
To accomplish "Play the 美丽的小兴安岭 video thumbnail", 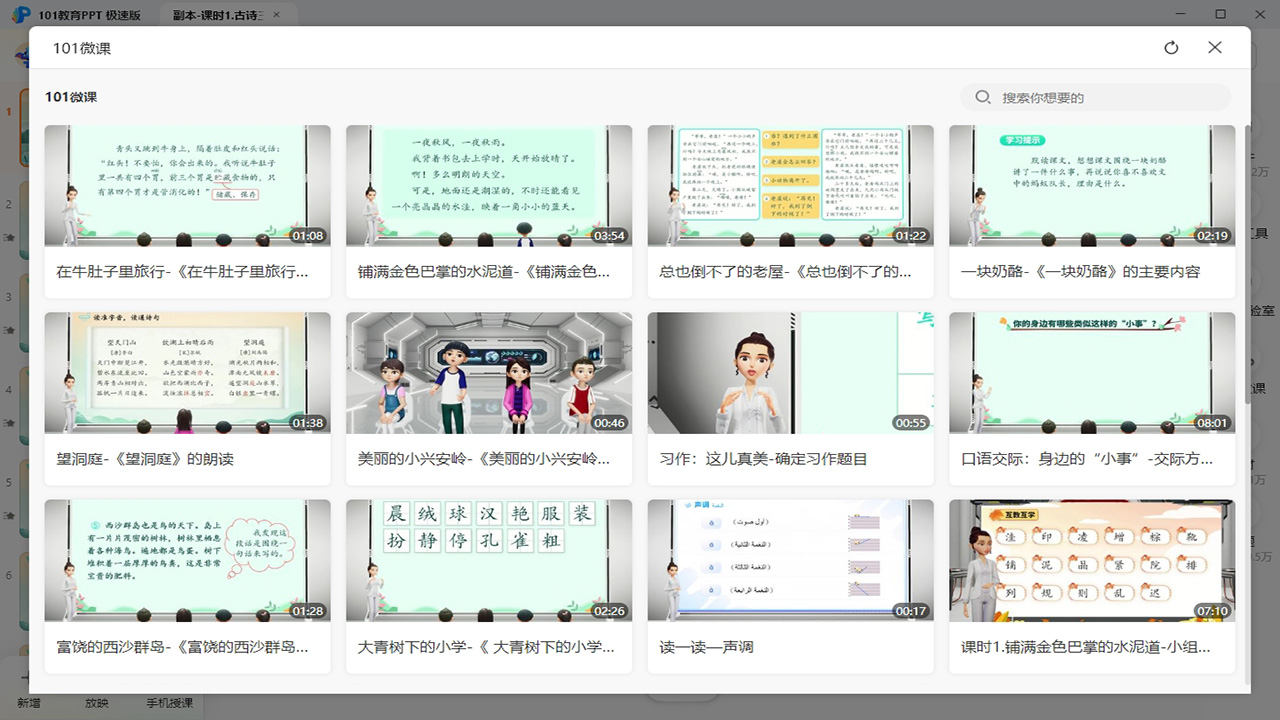I will coord(488,372).
